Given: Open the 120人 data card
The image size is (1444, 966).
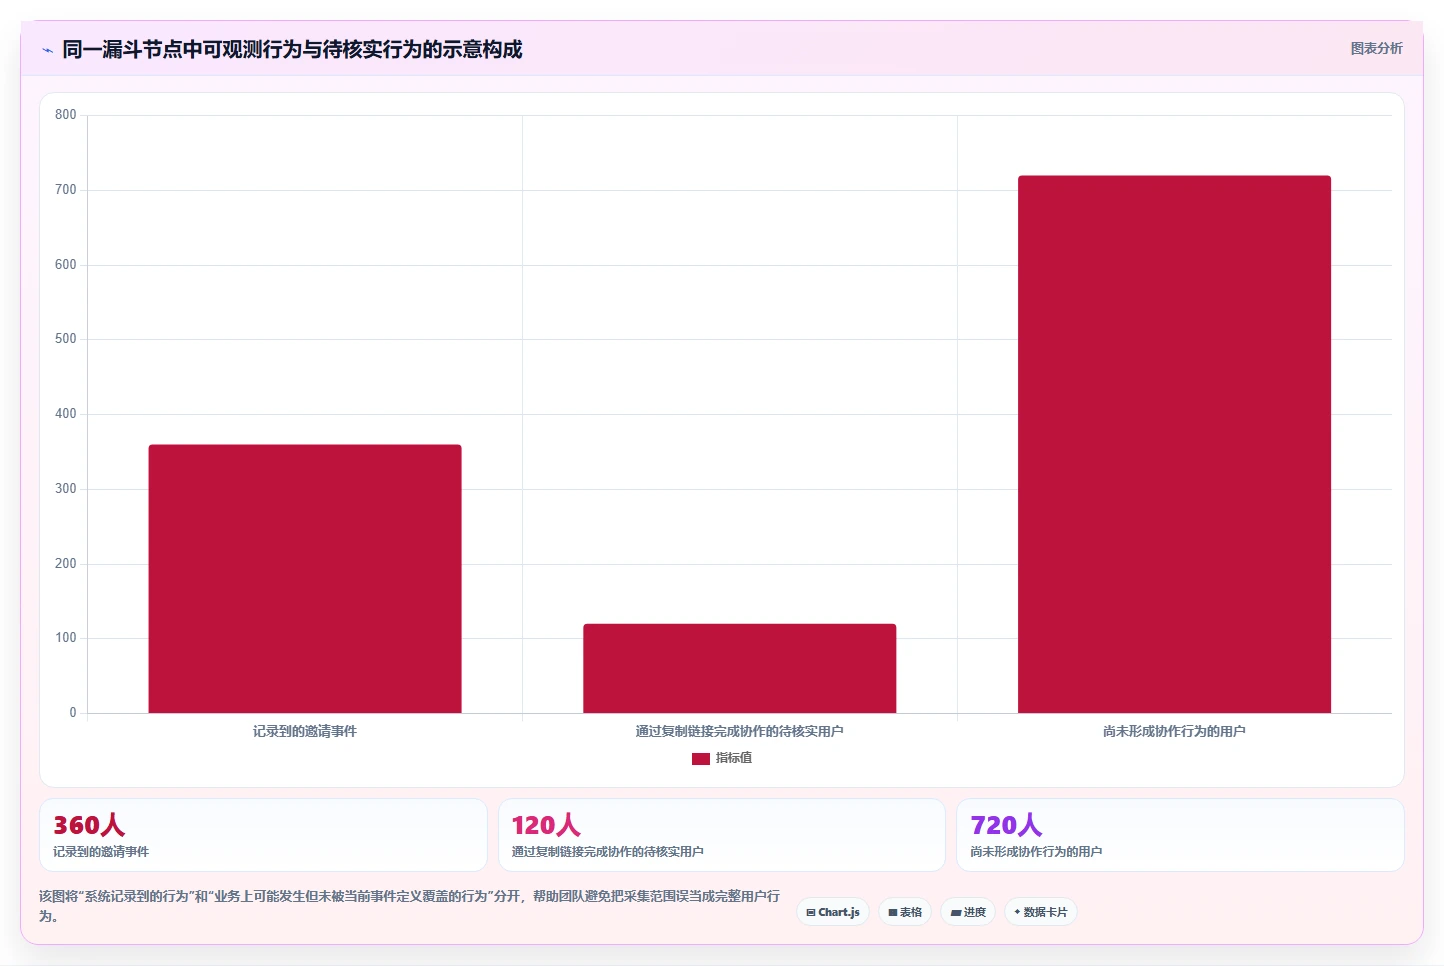Looking at the screenshot, I should pyautogui.click(x=721, y=835).
